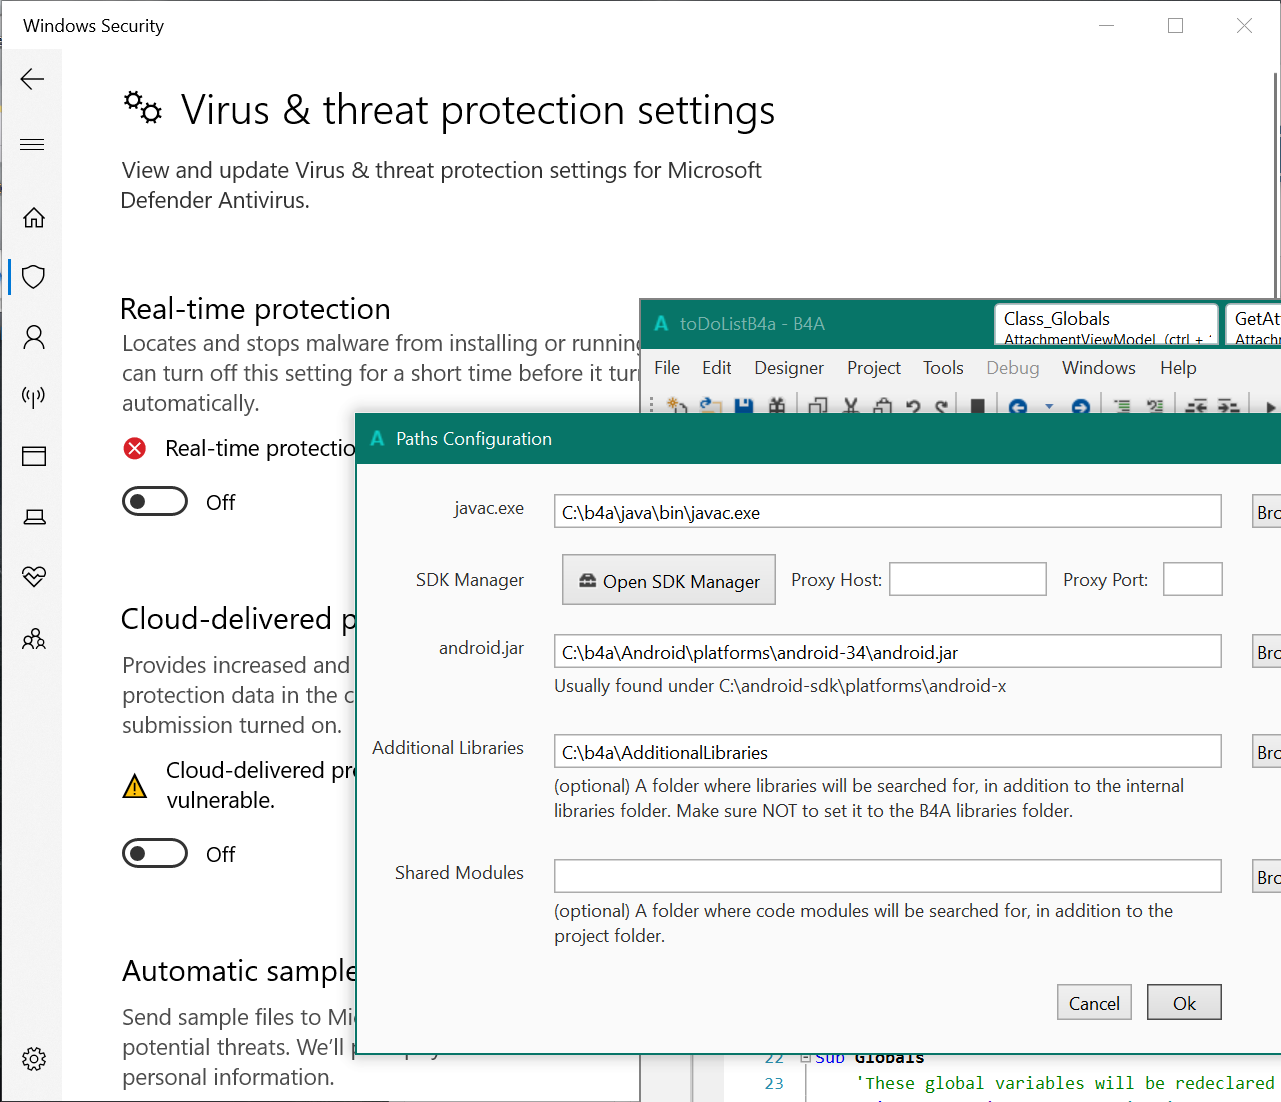Open the Home section in the sidebar
Screen dimensions: 1281x1102
click(34, 217)
